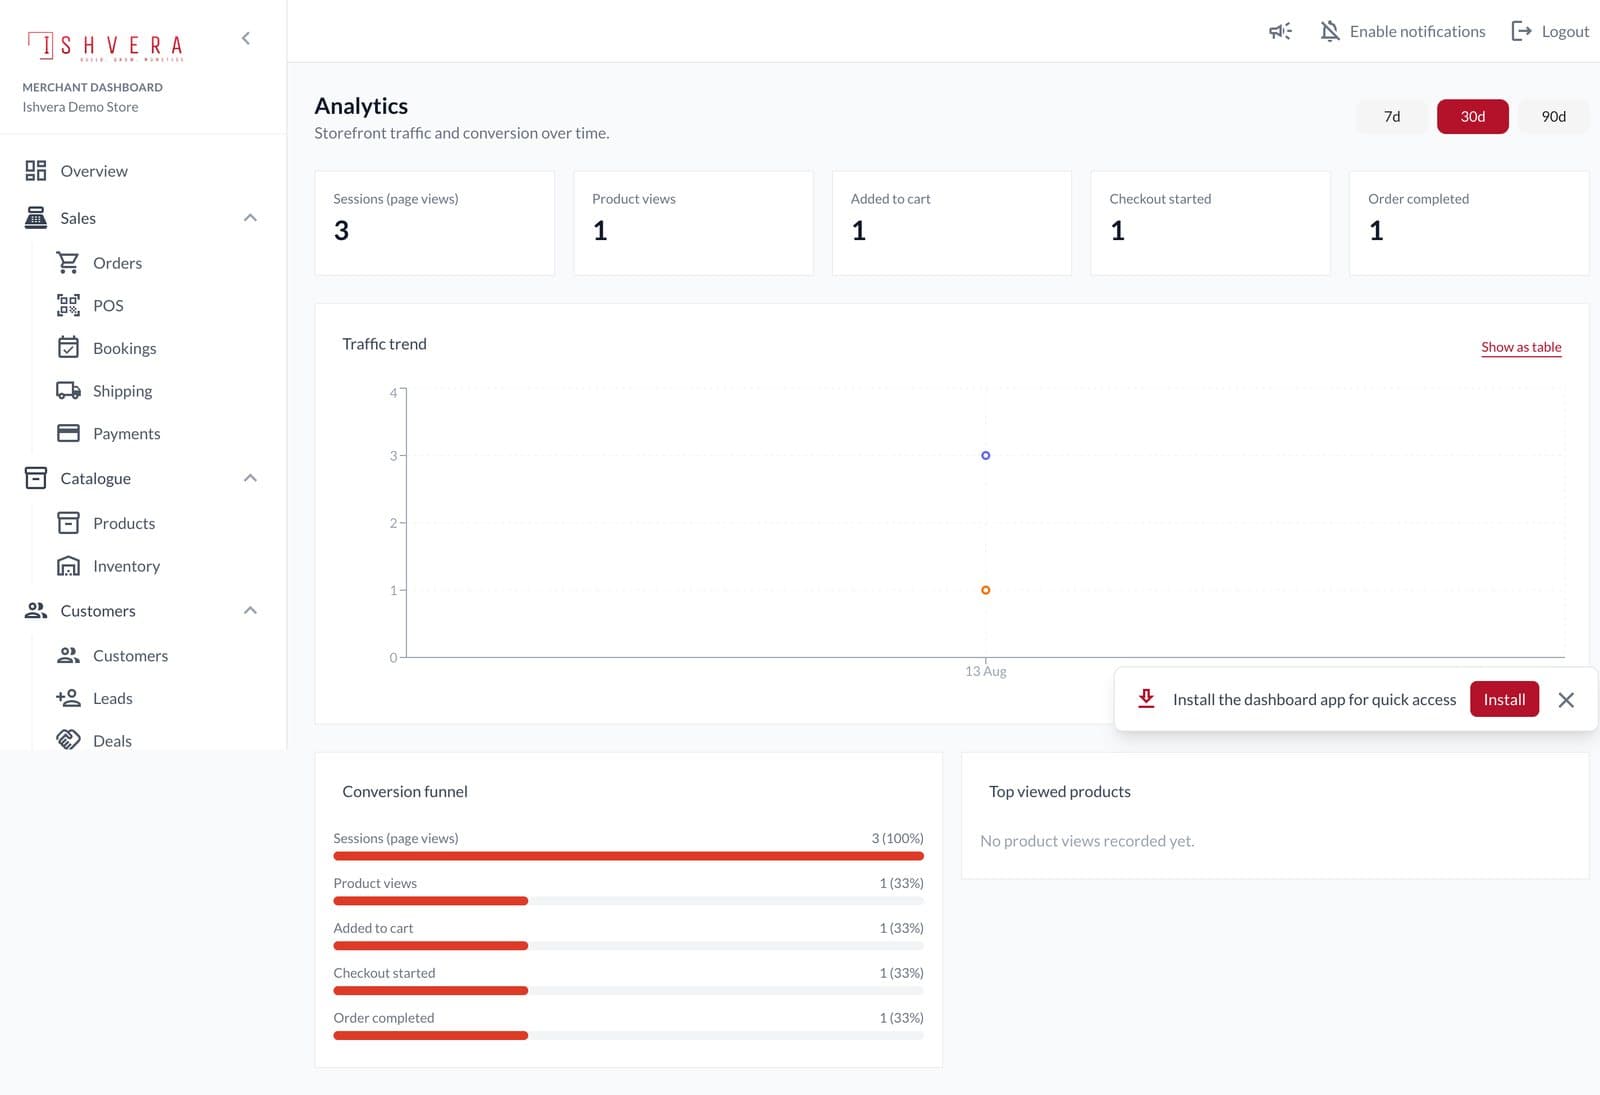Screen dimensions: 1600x1095
Task: Click the Ishvera Demo Store name
Action: [x=80, y=107]
